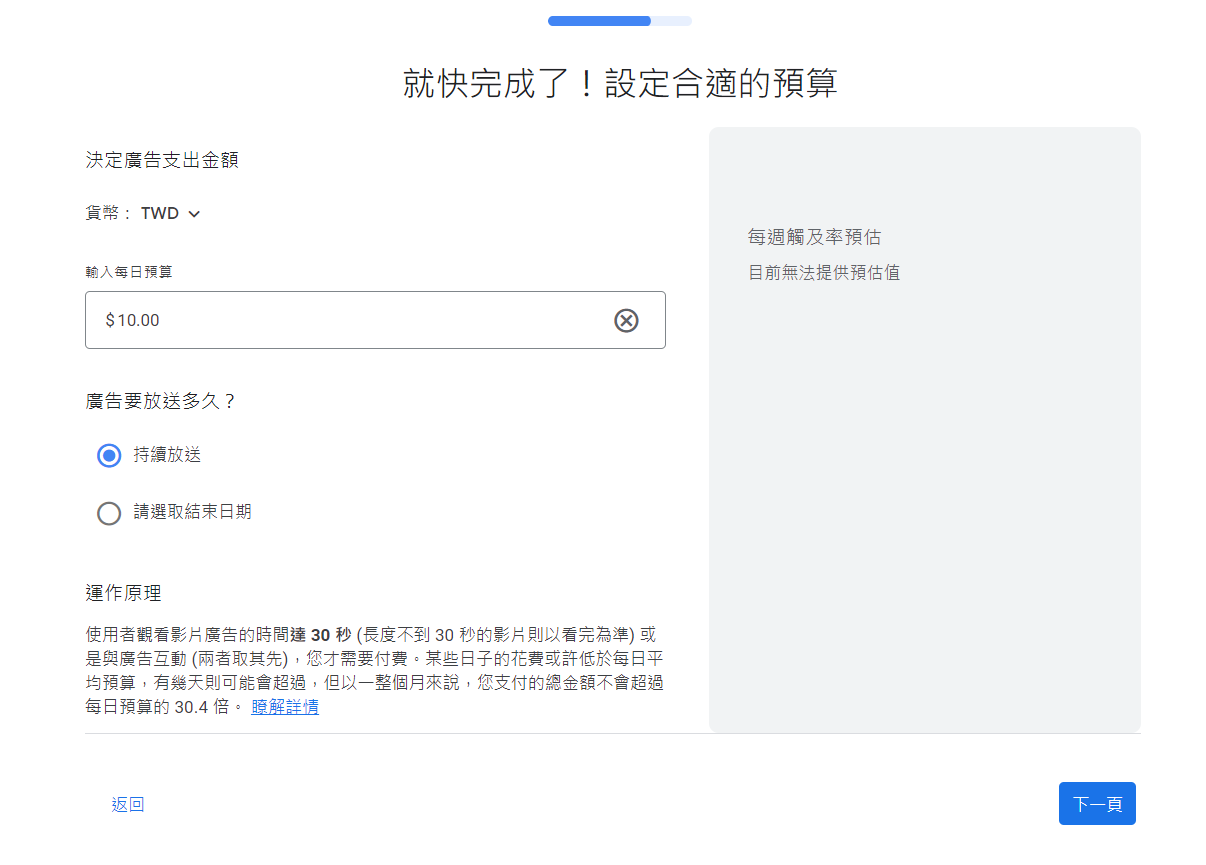Click the 輸入每日預算 field label
Image resolution: width=1206 pixels, height=865 pixels.
pyautogui.click(x=129, y=271)
